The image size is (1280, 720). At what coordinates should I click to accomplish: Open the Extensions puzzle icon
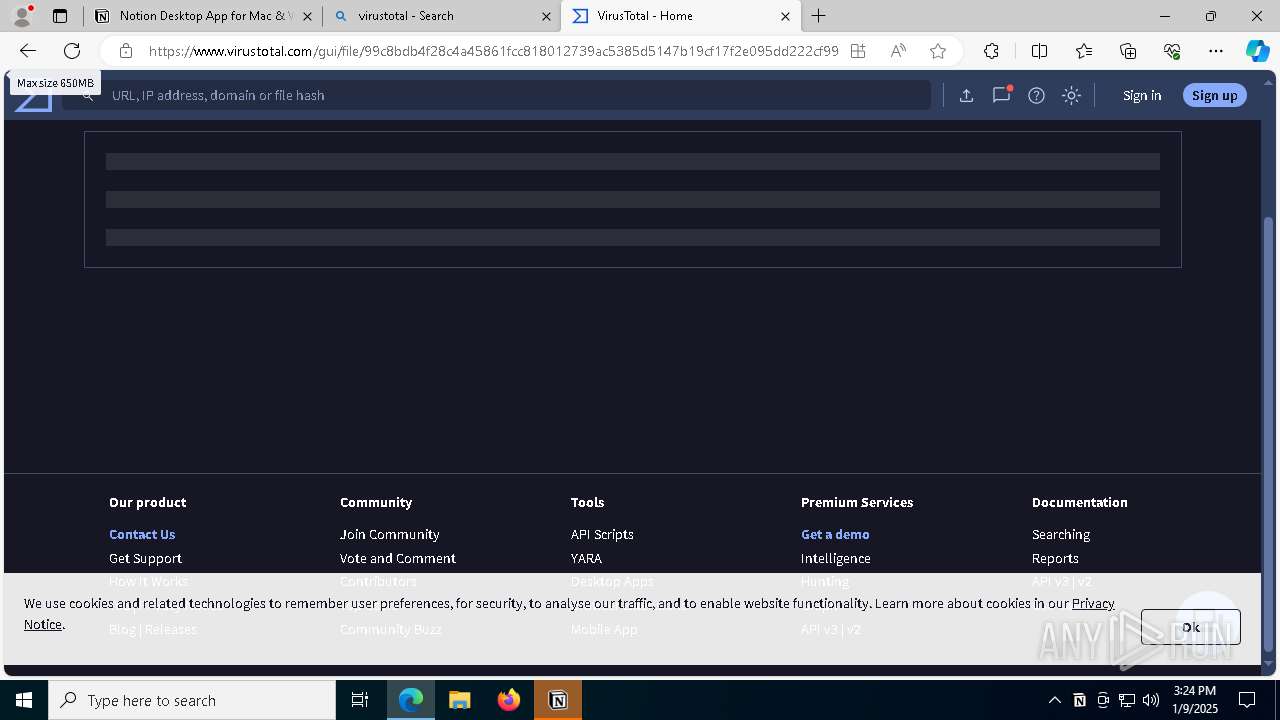pos(991,51)
